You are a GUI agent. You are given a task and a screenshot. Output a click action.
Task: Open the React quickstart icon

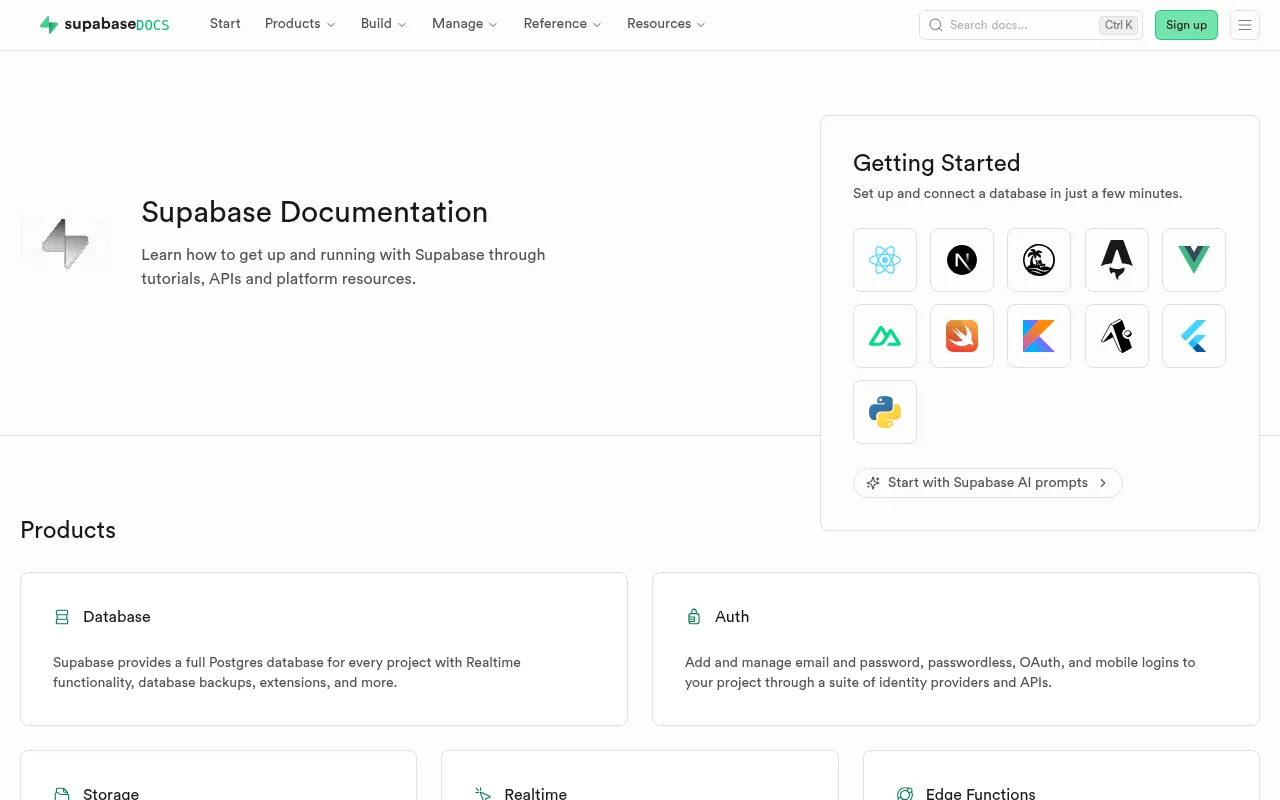pyautogui.click(x=885, y=260)
